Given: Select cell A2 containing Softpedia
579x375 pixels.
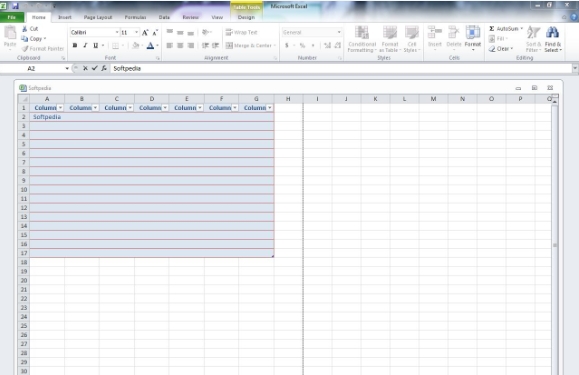Looking at the screenshot, I should coord(47,117).
